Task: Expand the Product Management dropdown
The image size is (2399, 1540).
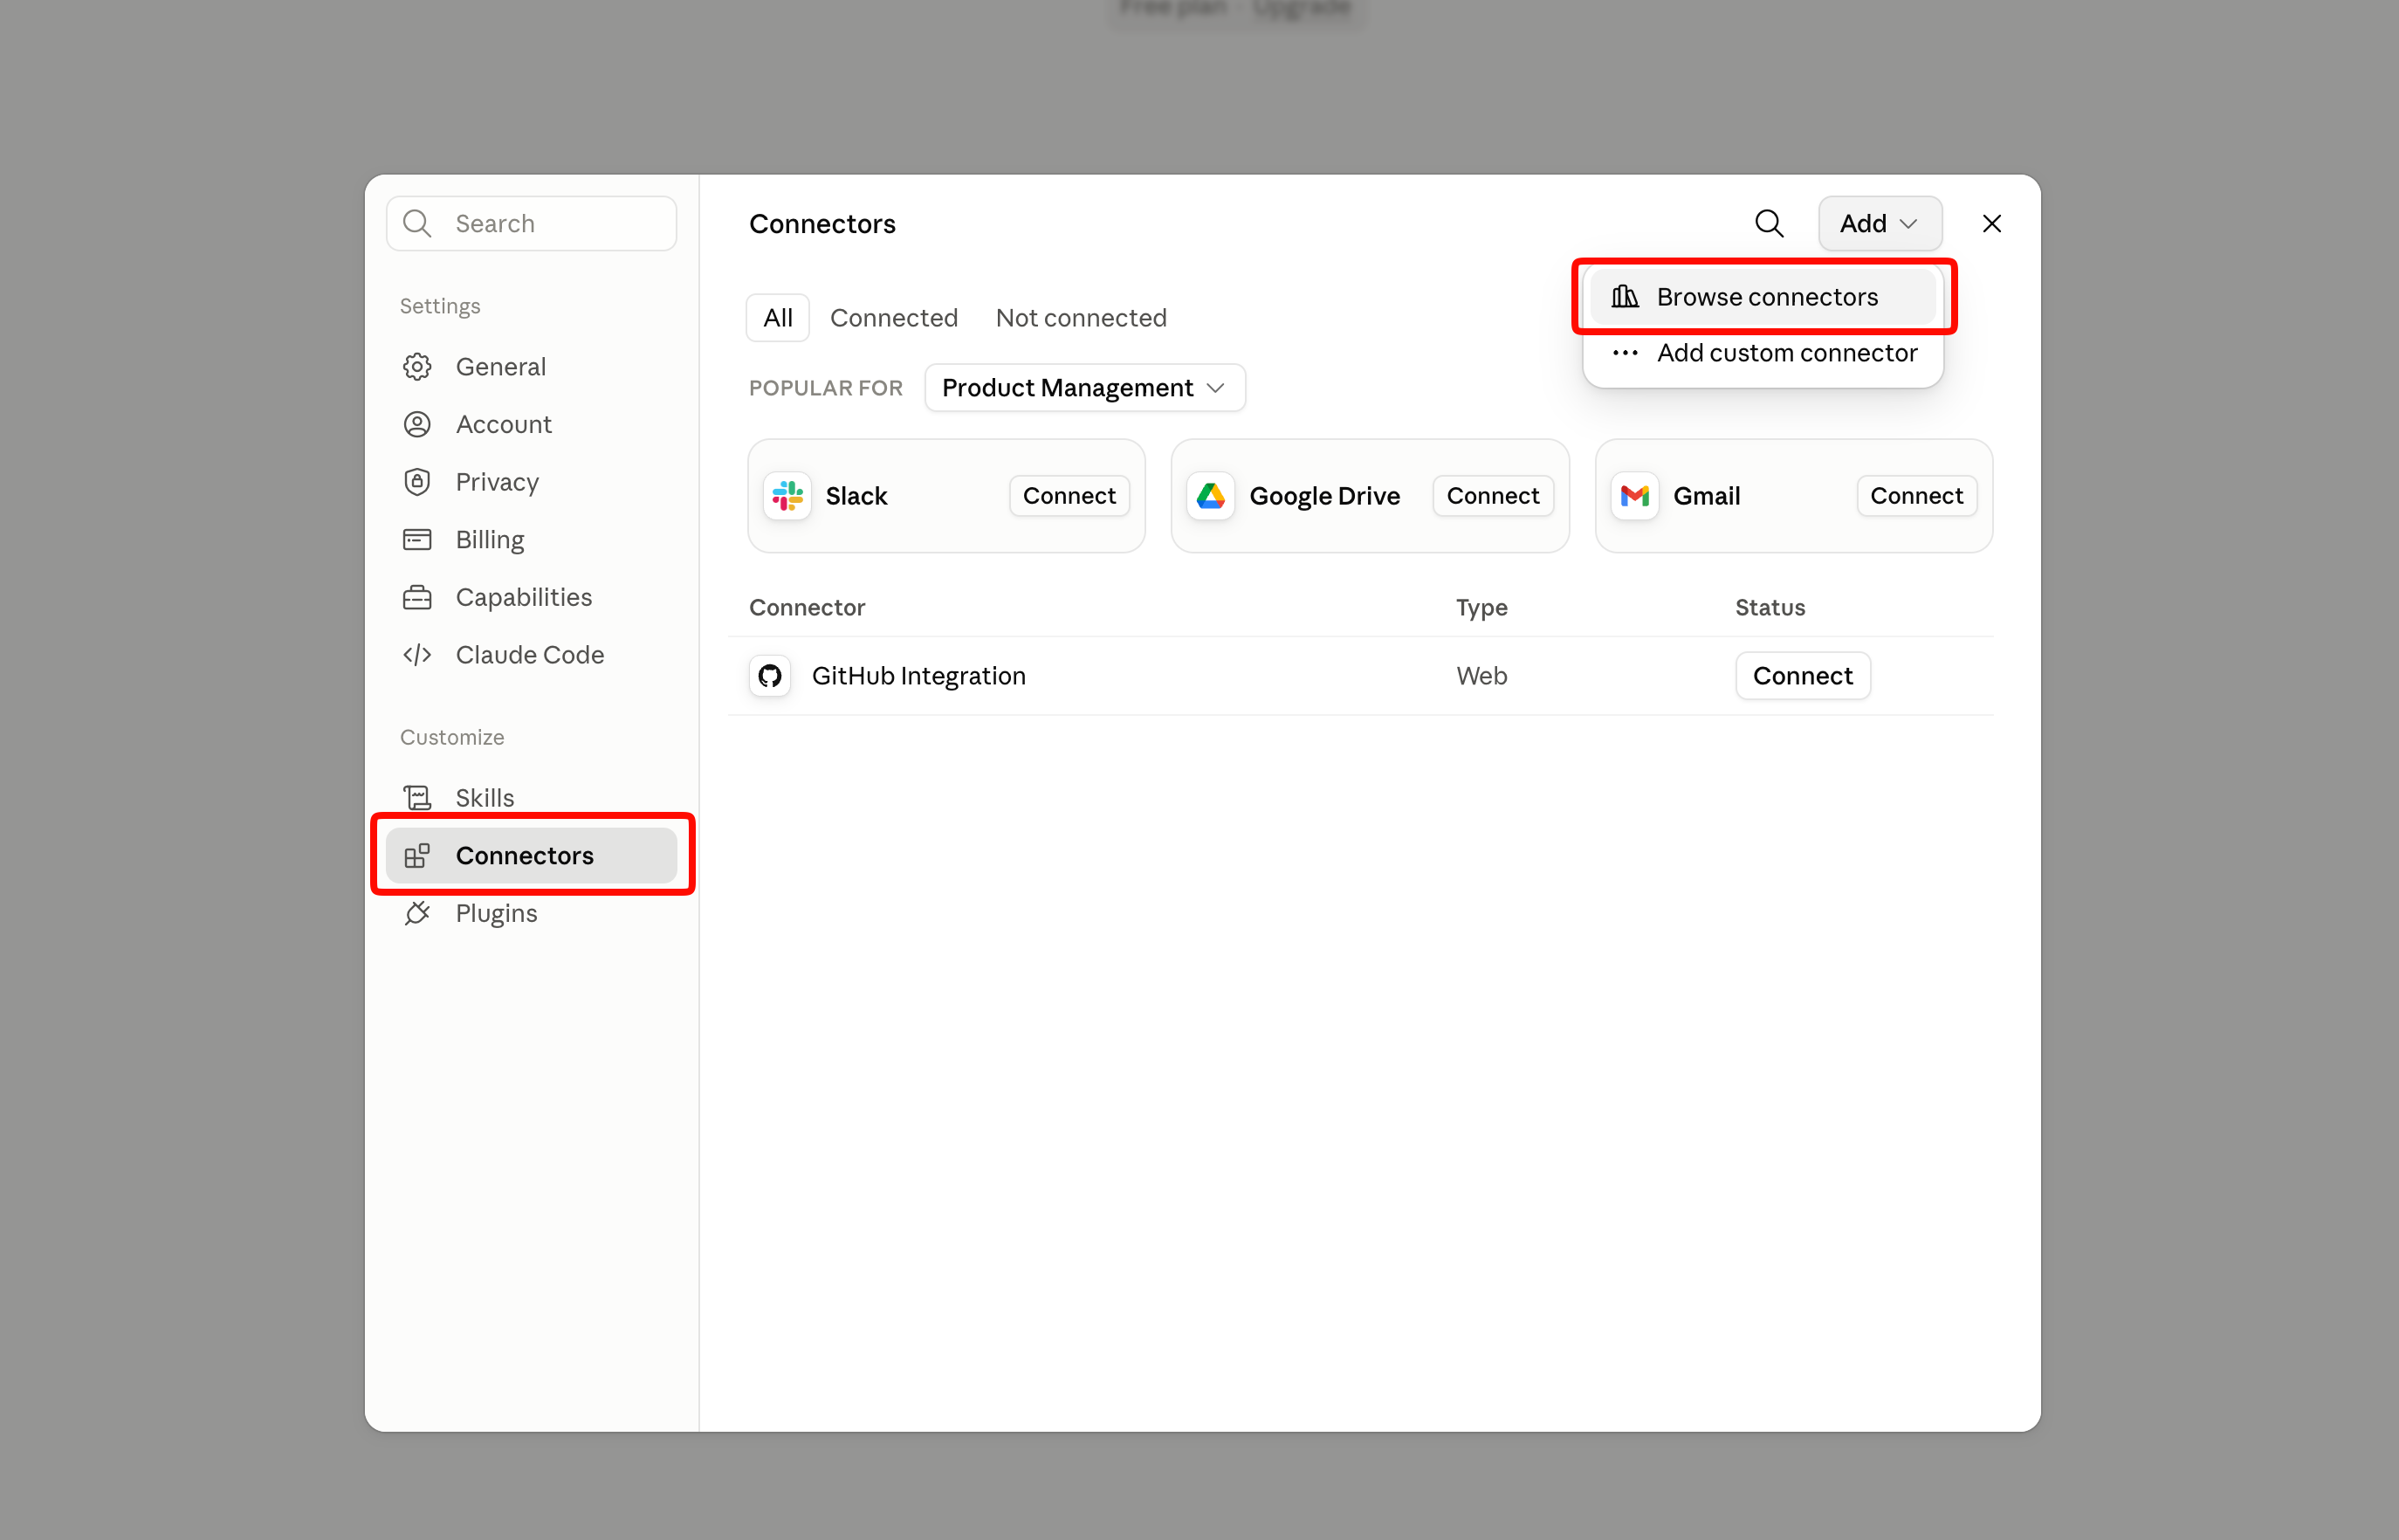Action: click(1084, 388)
